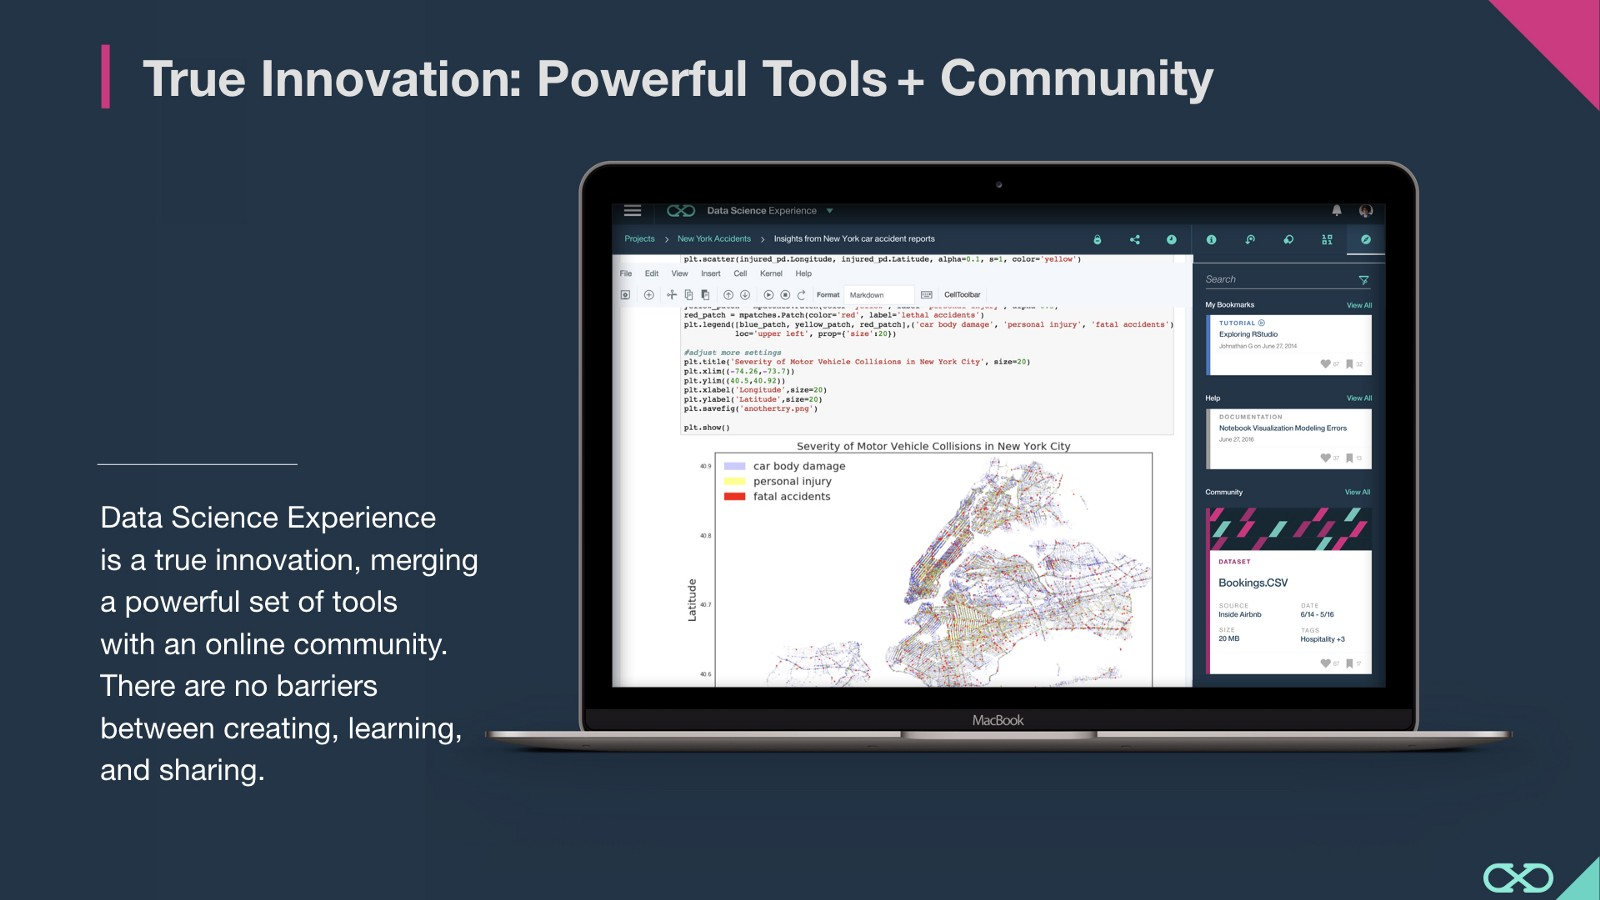Click the plt.show() code line
Image resolution: width=1600 pixels, height=900 pixels.
coord(707,428)
